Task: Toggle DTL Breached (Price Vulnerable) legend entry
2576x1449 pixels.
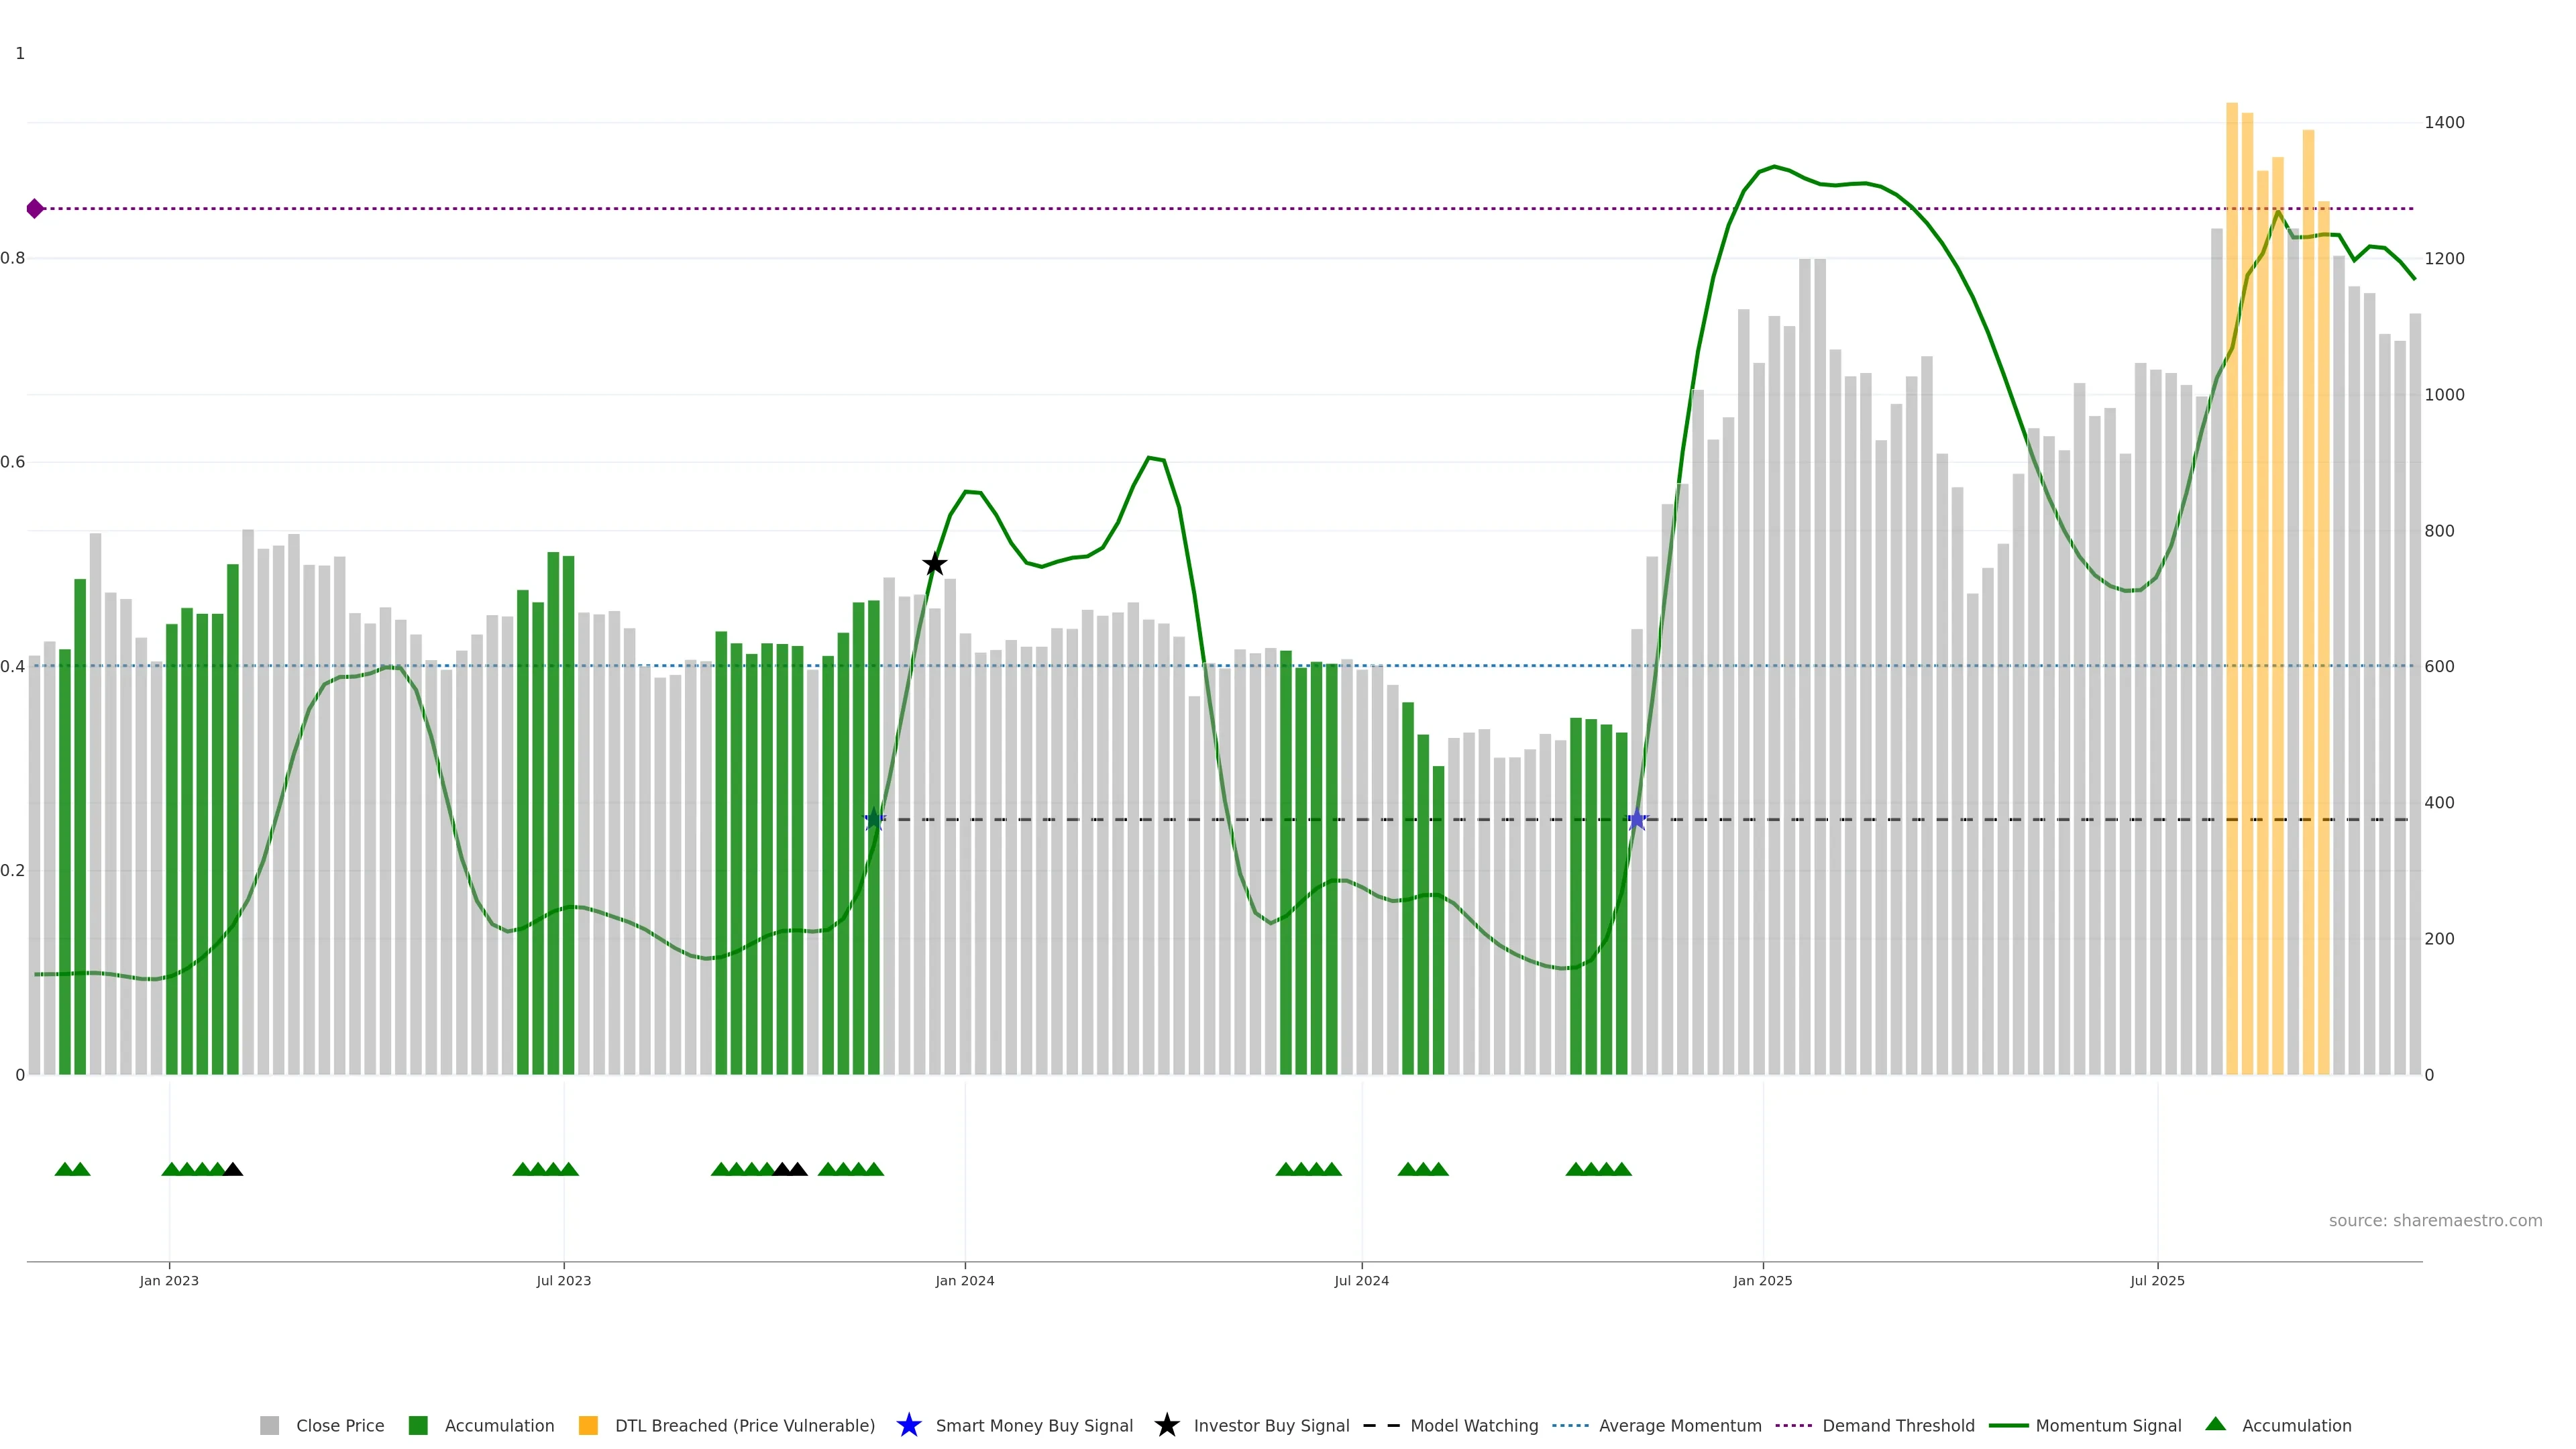Action: point(744,1425)
